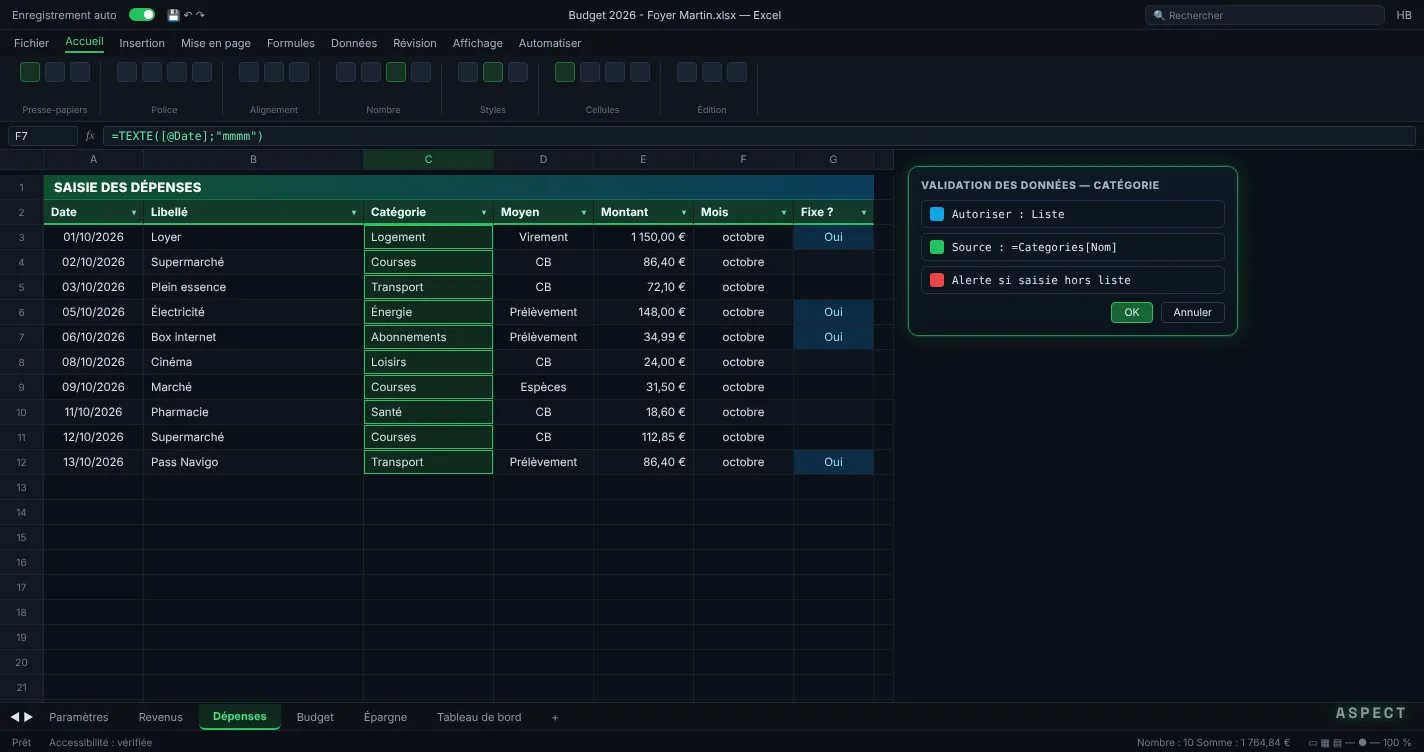Switch to Normal view in status bar

click(x=1313, y=743)
